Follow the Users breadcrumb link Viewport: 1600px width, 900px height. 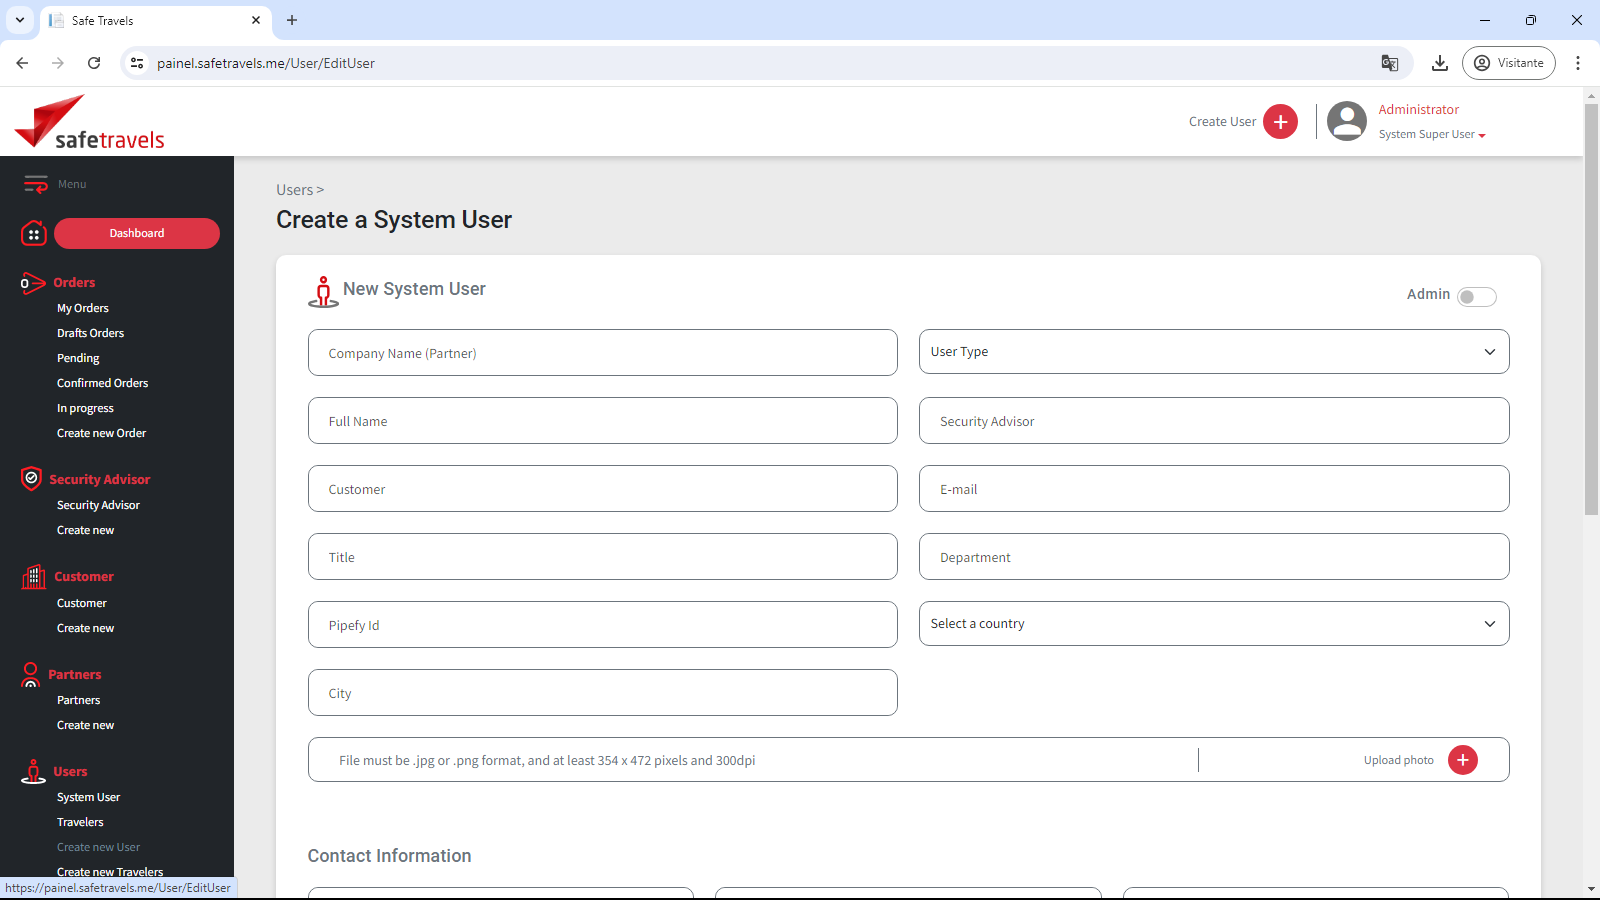pos(294,190)
